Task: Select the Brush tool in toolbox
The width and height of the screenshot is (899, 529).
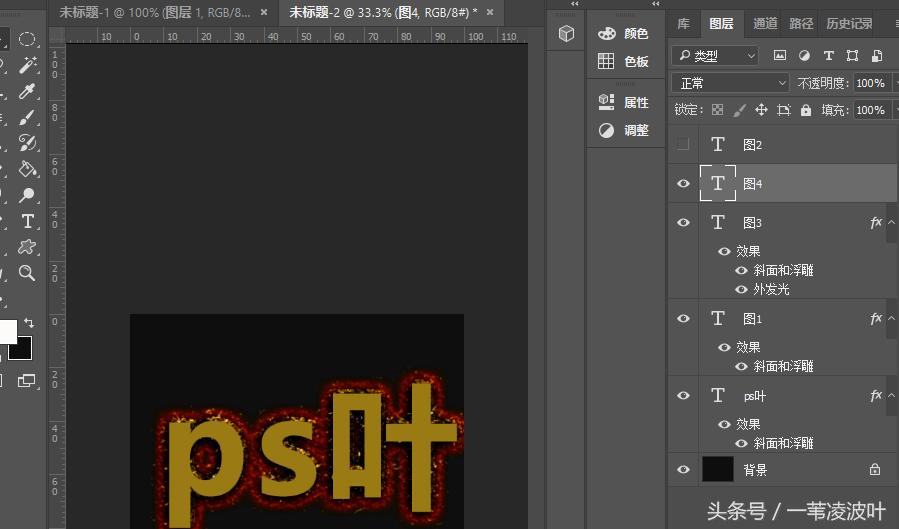Action: [27, 117]
